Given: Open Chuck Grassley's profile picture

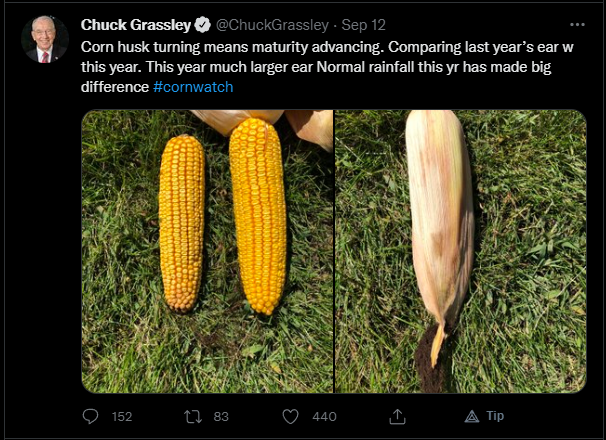Looking at the screenshot, I should point(45,40).
